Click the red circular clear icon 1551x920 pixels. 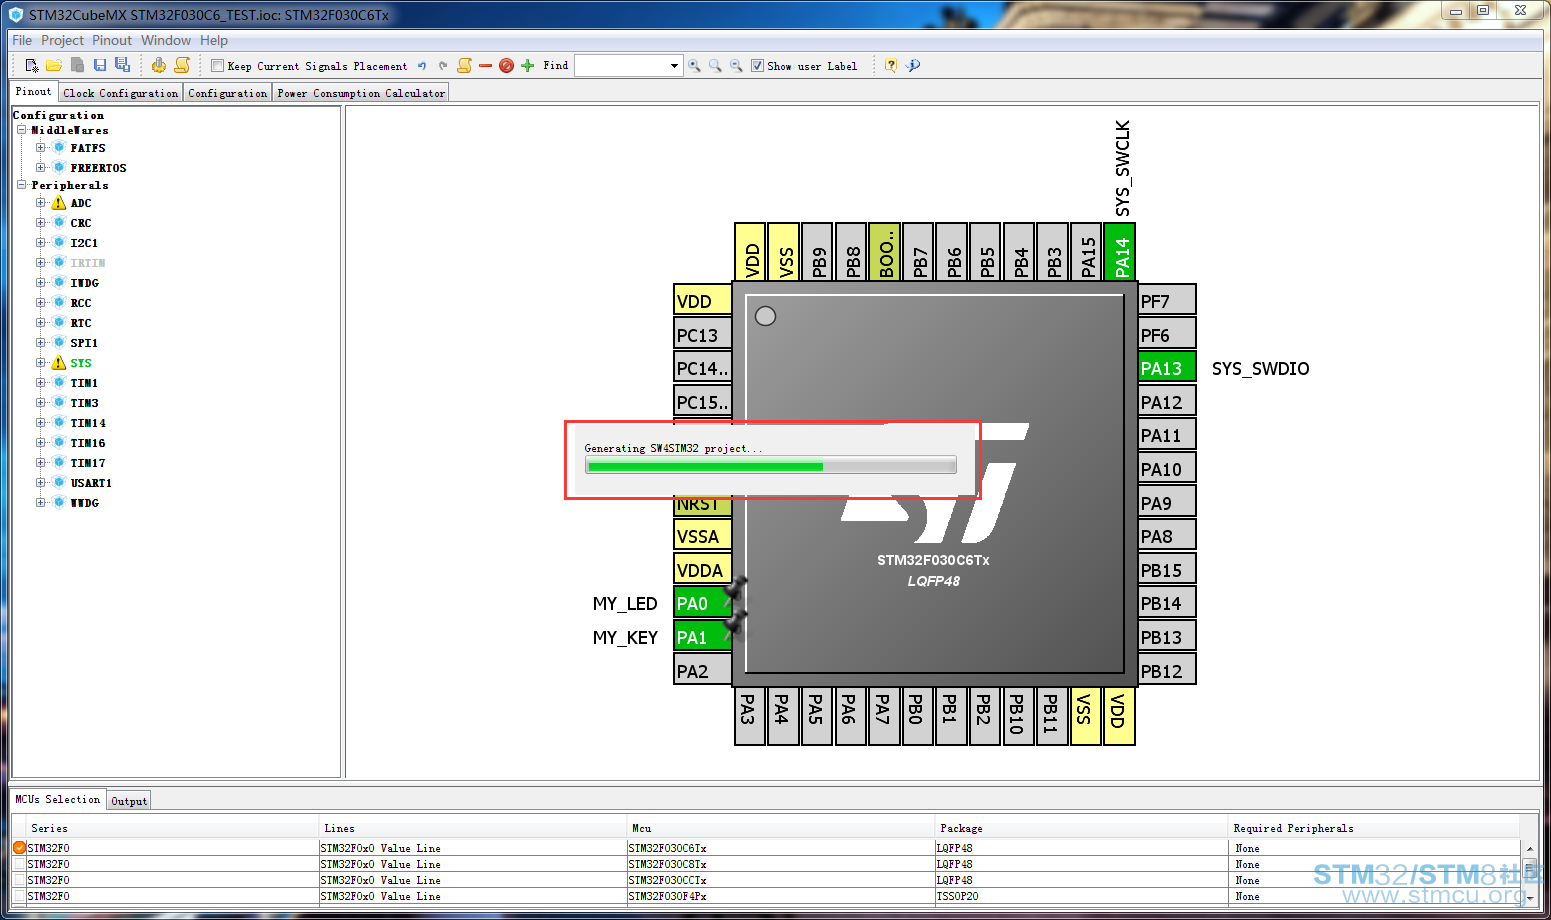tap(506, 66)
